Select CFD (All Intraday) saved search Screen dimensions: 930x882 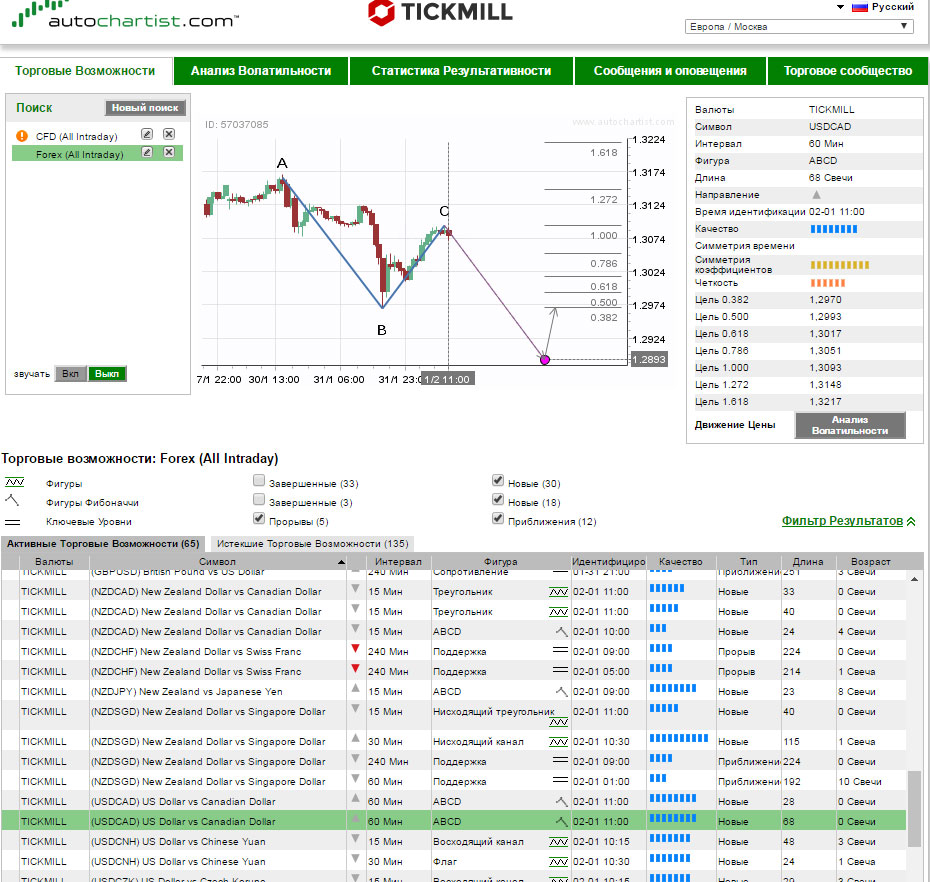[x=77, y=136]
